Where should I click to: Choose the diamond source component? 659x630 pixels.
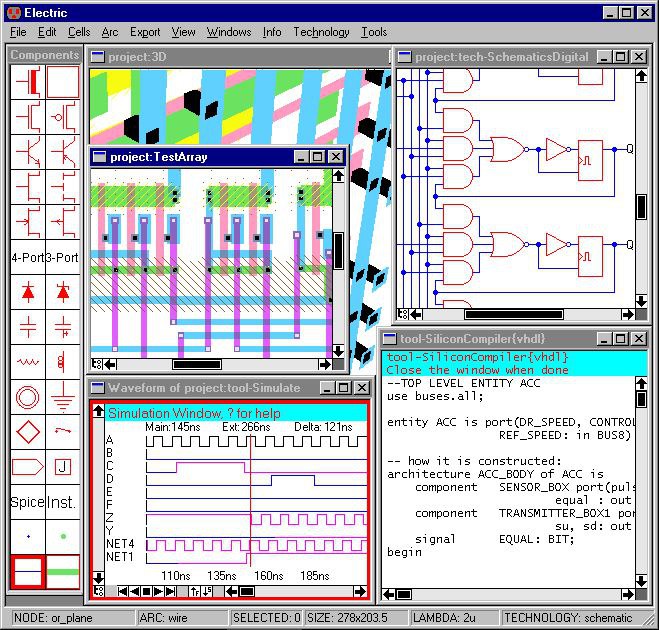pos(28,432)
